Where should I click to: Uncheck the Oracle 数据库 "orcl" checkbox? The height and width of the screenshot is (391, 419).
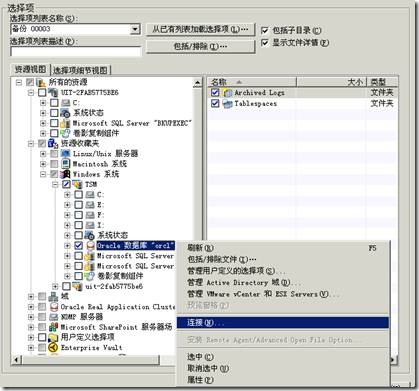point(78,246)
